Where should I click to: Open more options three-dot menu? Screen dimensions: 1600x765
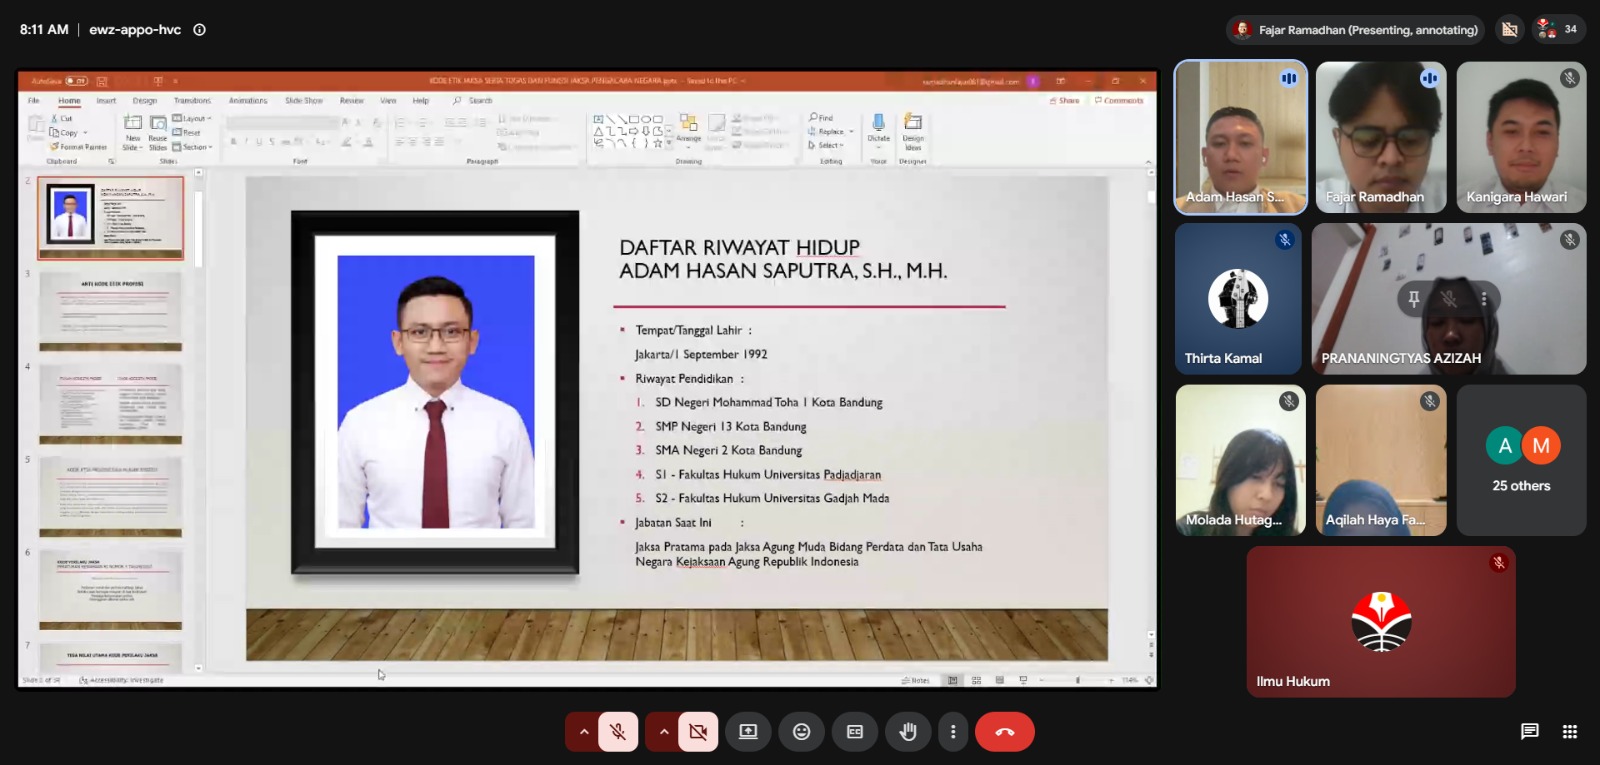tap(953, 732)
